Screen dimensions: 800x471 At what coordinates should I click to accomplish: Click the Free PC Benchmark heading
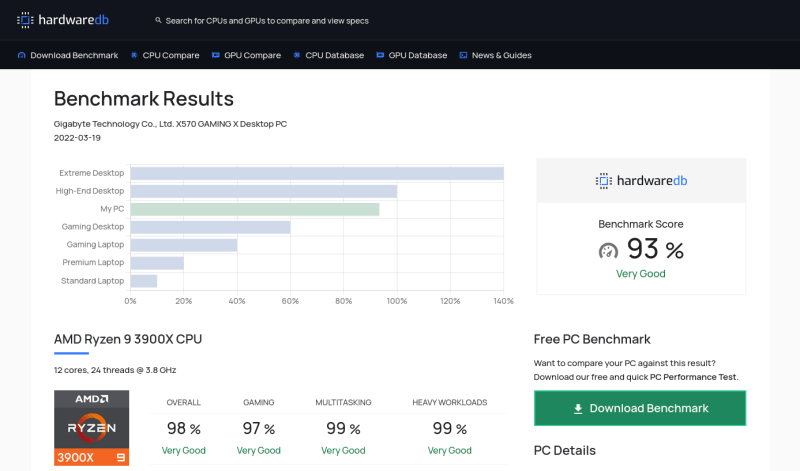[x=592, y=339]
